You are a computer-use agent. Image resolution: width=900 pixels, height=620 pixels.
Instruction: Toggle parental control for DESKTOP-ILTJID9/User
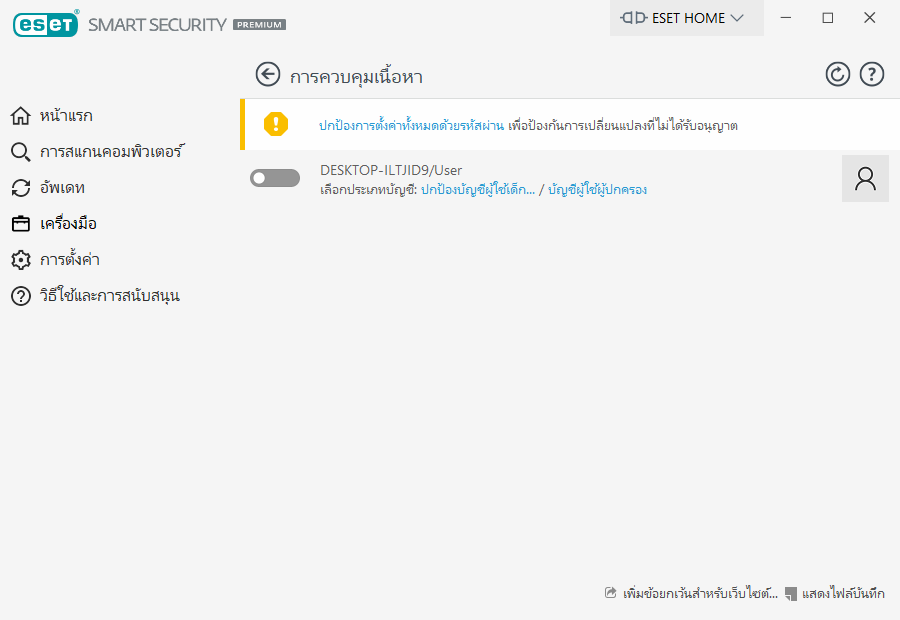tap(275, 178)
